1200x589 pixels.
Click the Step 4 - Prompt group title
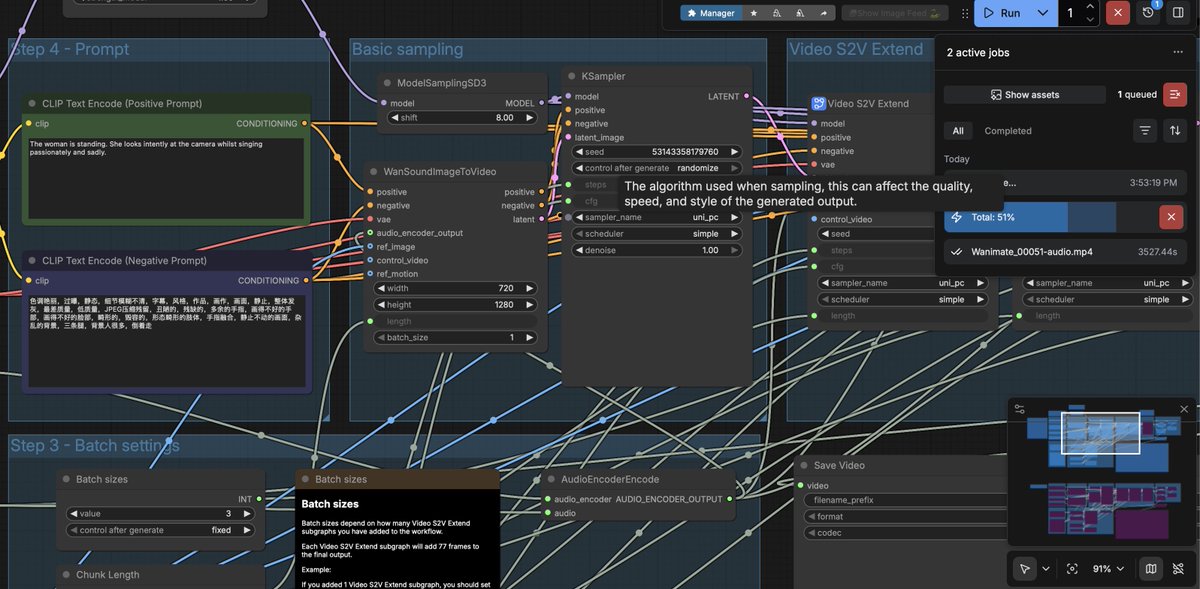(x=70, y=49)
